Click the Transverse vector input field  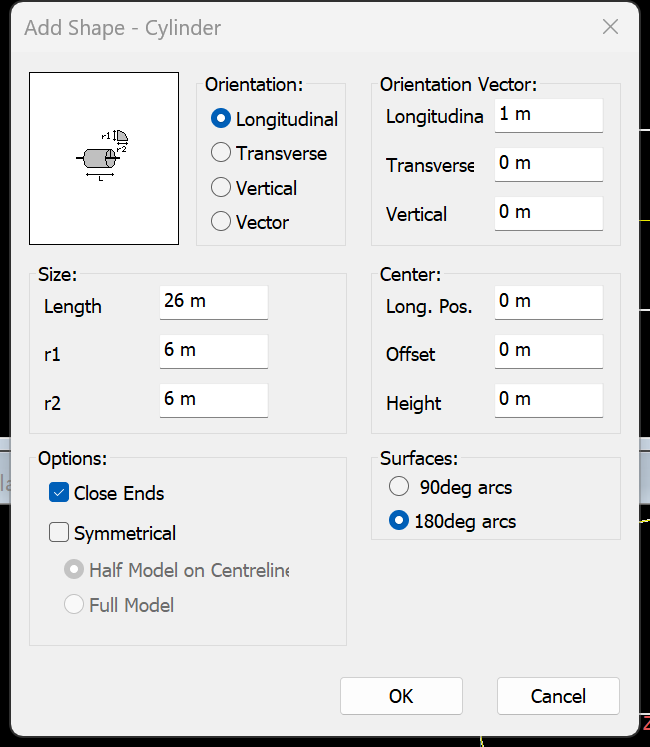548,163
